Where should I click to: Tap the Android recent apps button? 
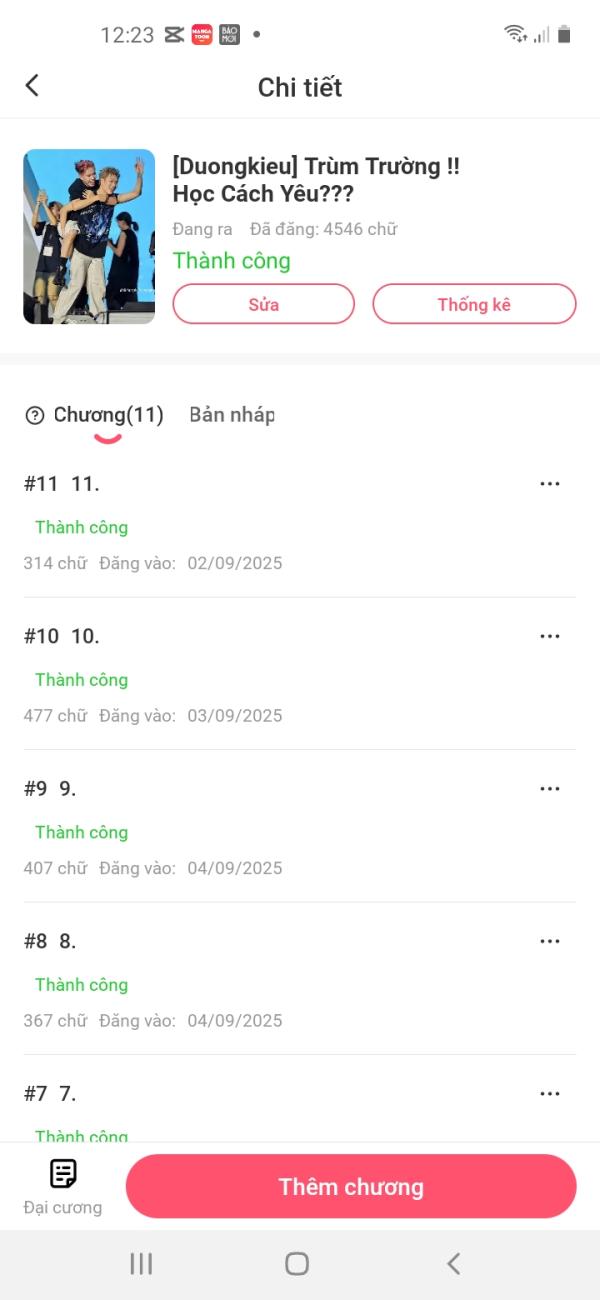(x=141, y=1264)
